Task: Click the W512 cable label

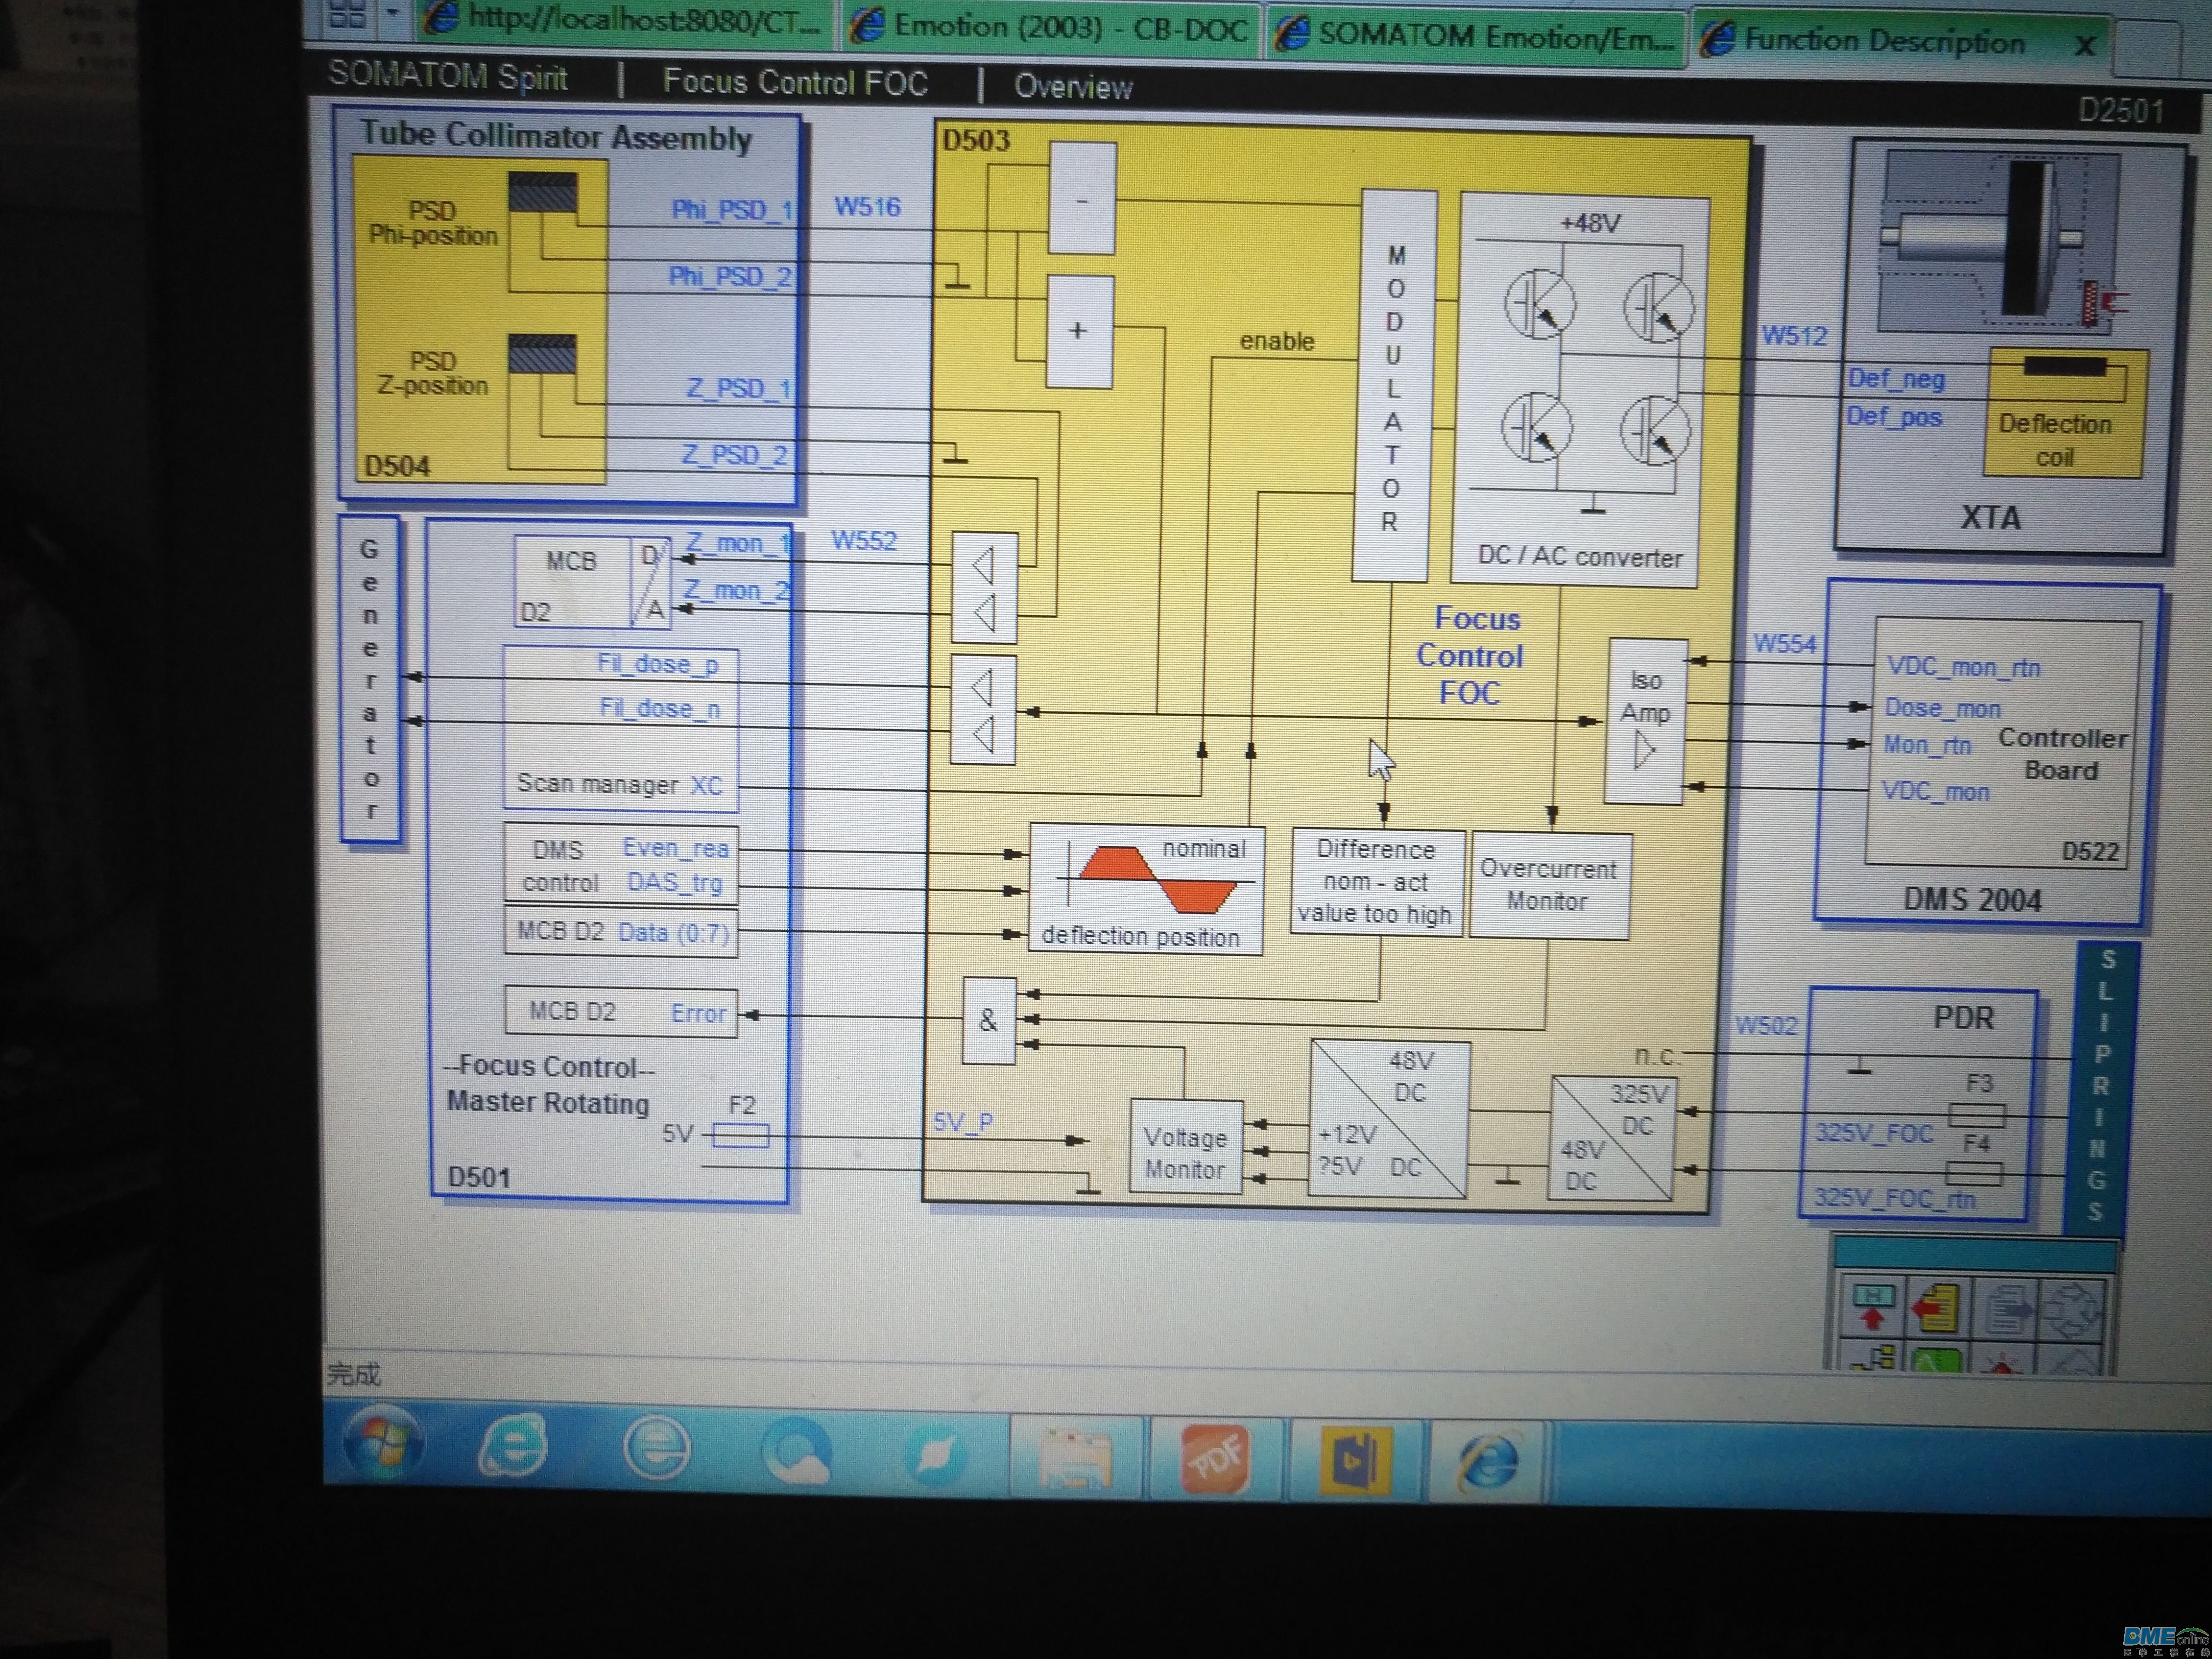Action: pyautogui.click(x=1794, y=336)
